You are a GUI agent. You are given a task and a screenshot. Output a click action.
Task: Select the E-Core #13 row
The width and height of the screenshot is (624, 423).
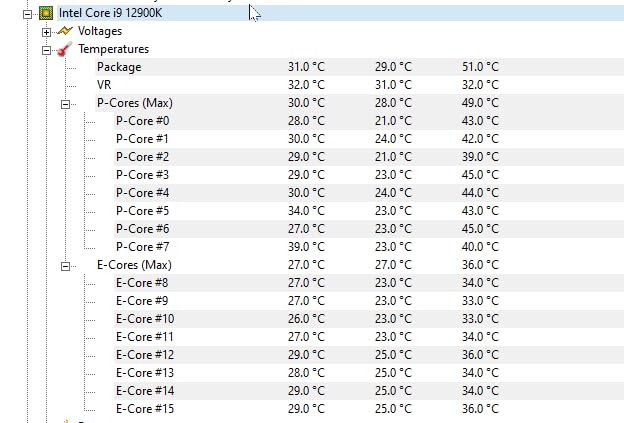(x=369, y=372)
